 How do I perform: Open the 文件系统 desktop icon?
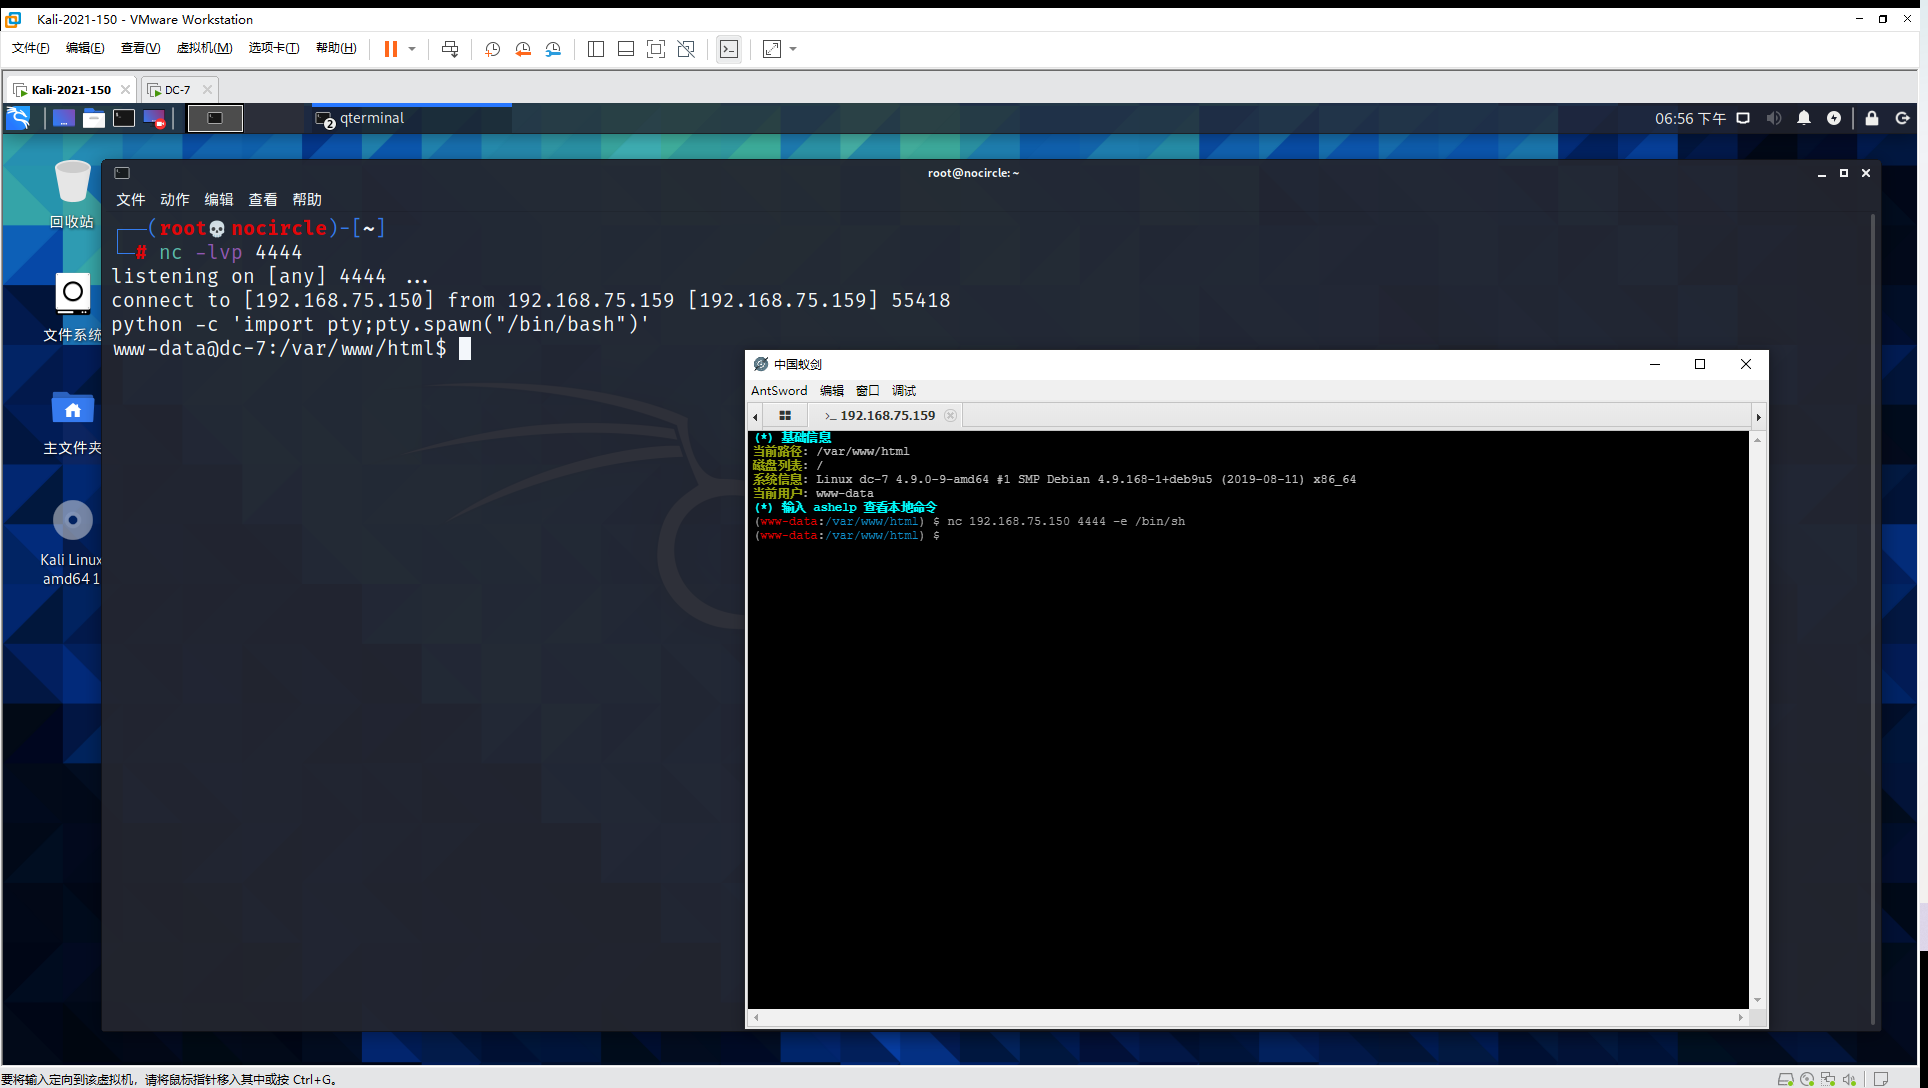[x=72, y=307]
